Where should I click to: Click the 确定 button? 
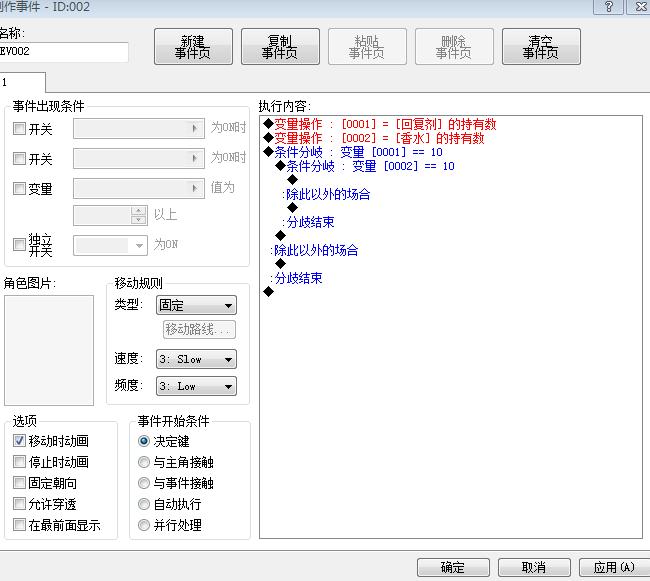click(x=453, y=567)
